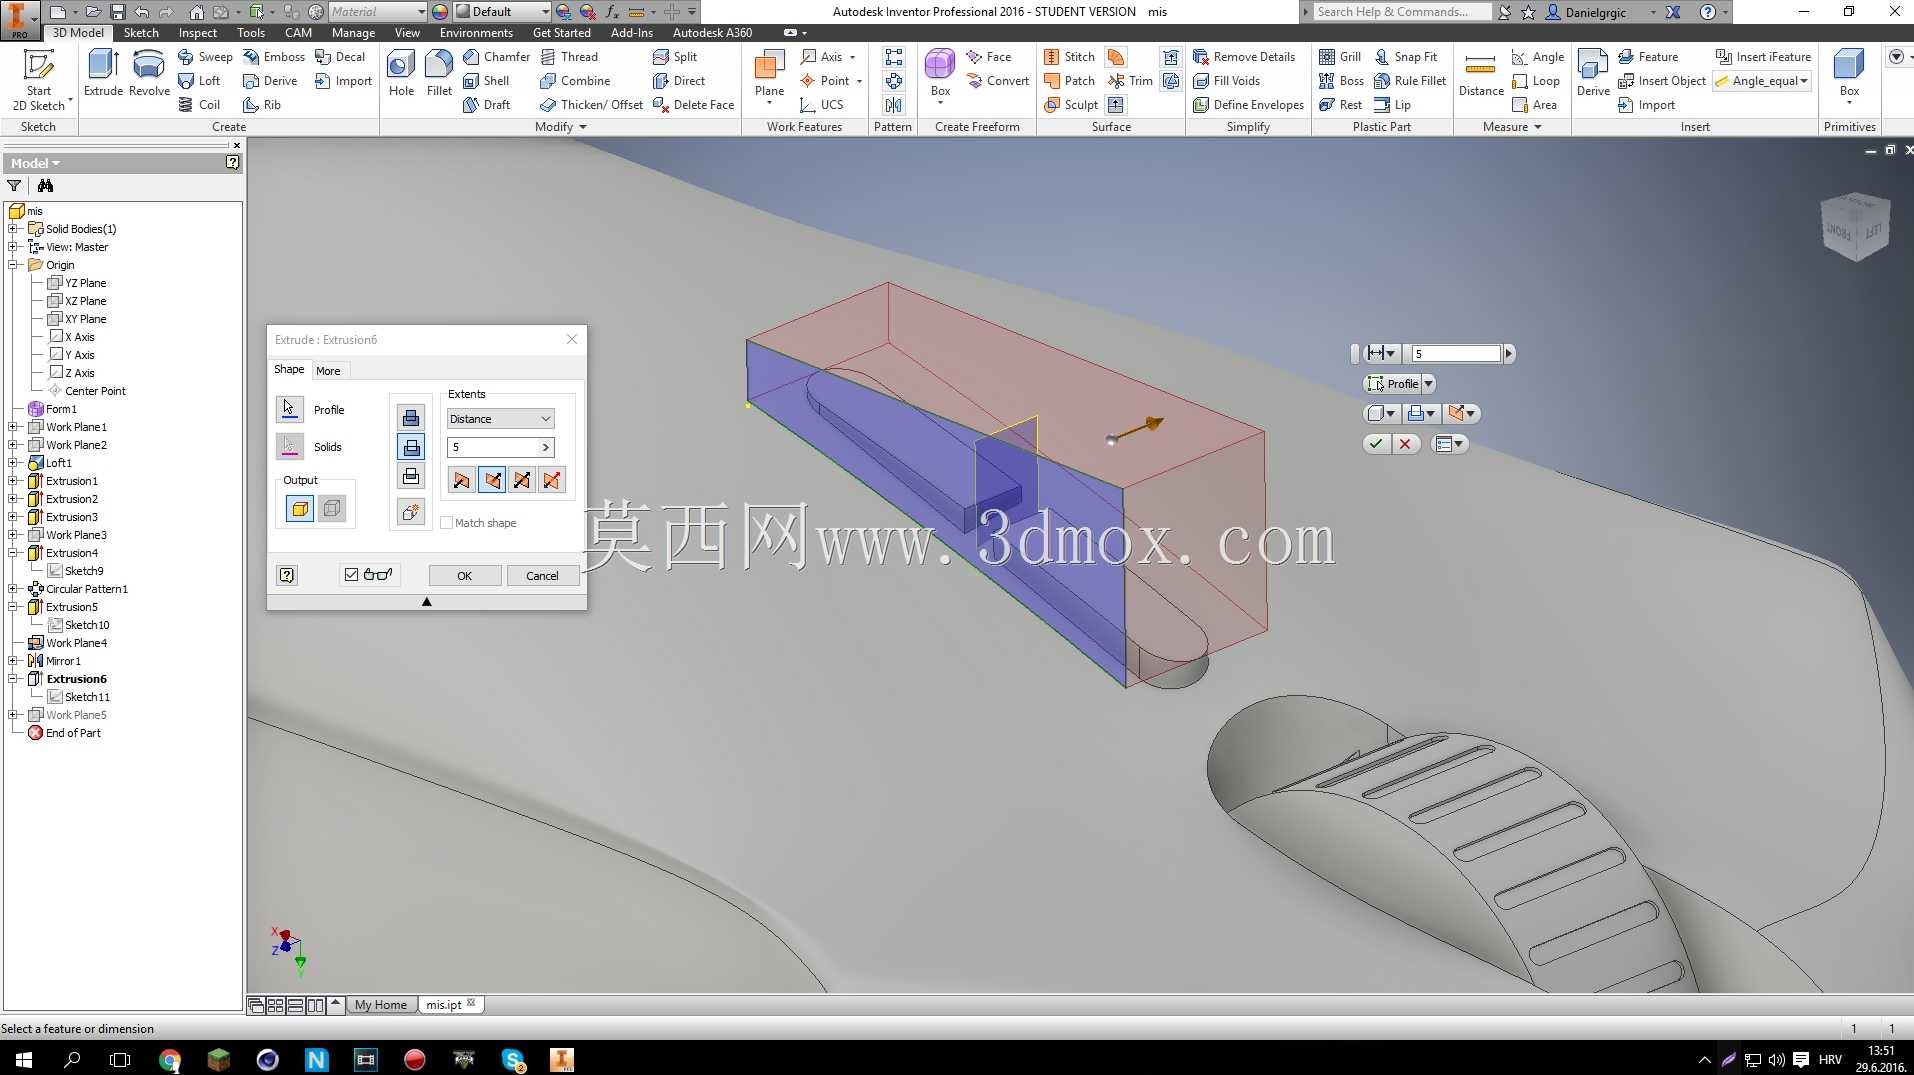The width and height of the screenshot is (1914, 1075).
Task: Open the Environments ribbon tab
Action: [x=476, y=33]
